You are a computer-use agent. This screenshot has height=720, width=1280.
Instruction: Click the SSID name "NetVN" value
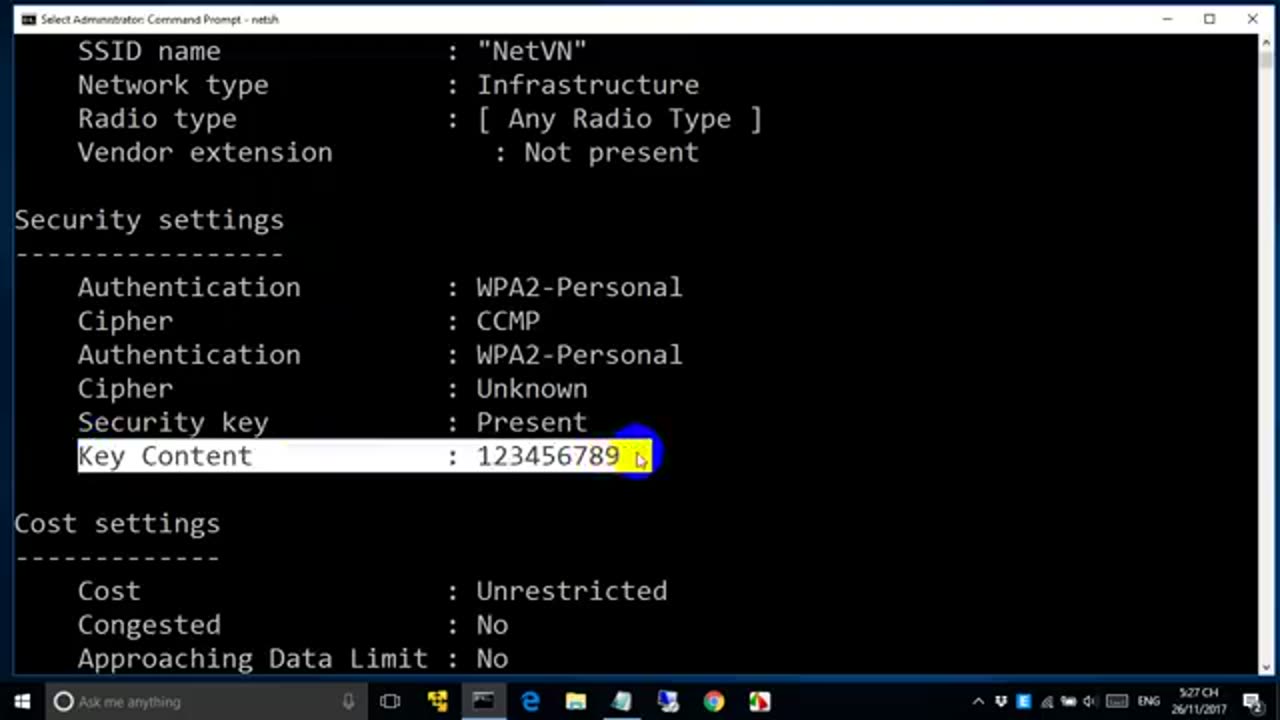pyautogui.click(x=532, y=51)
